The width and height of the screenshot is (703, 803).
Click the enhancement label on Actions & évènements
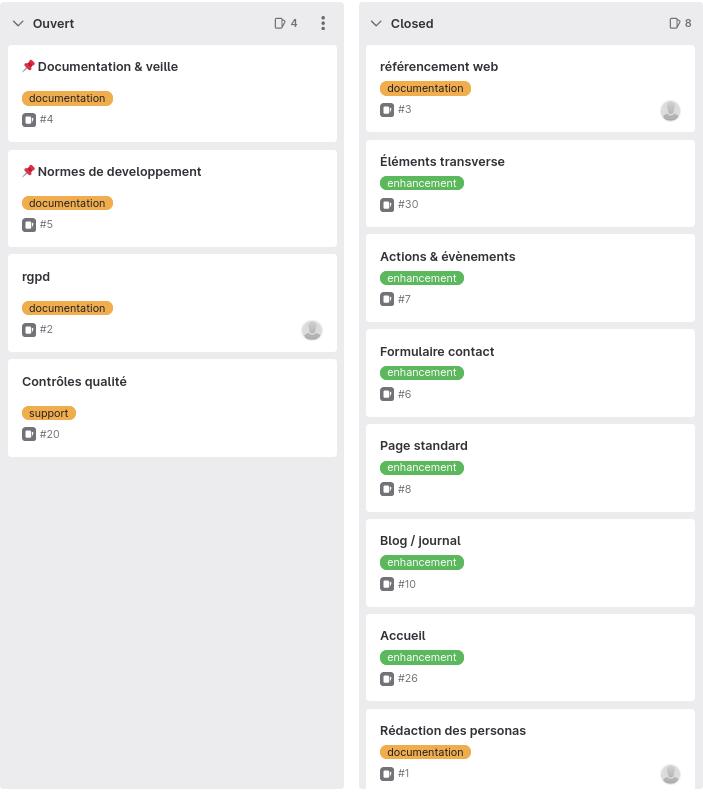click(x=422, y=278)
